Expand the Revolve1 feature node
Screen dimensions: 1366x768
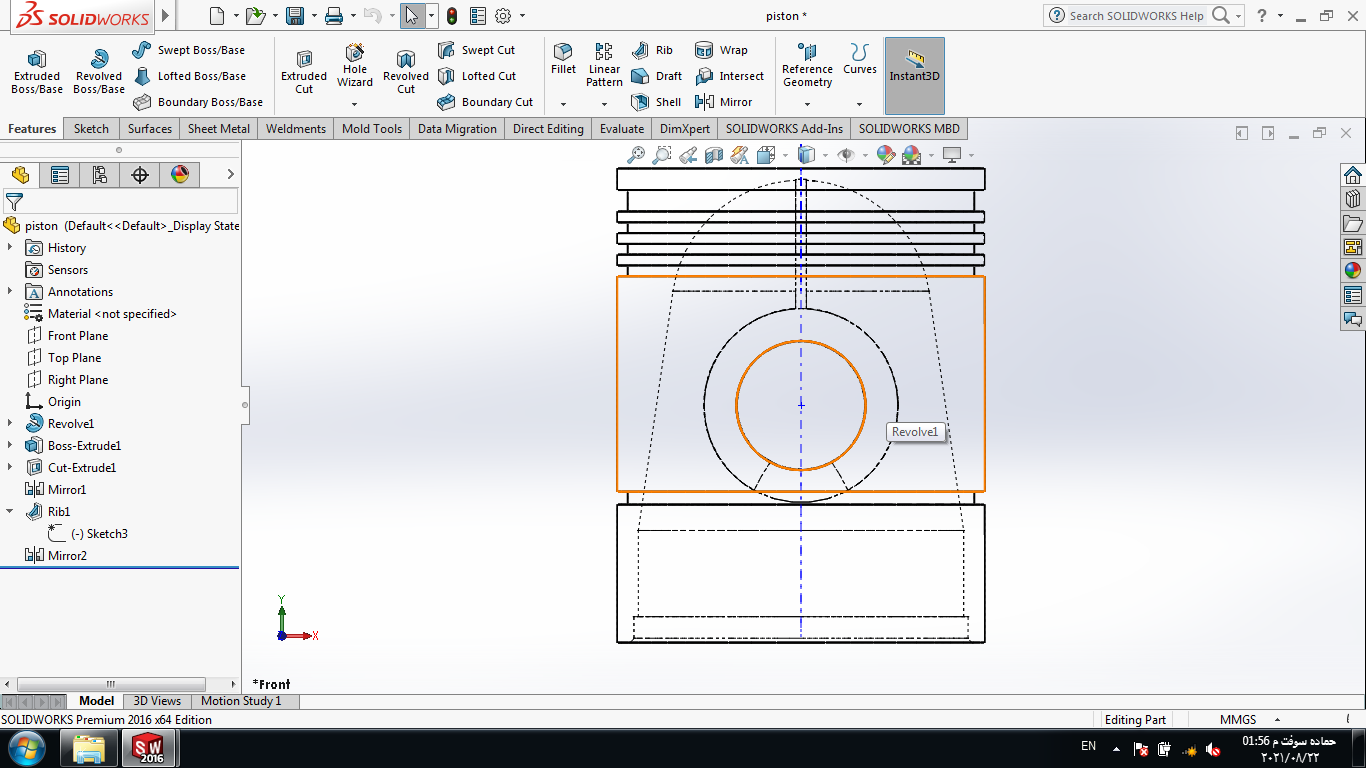point(10,424)
